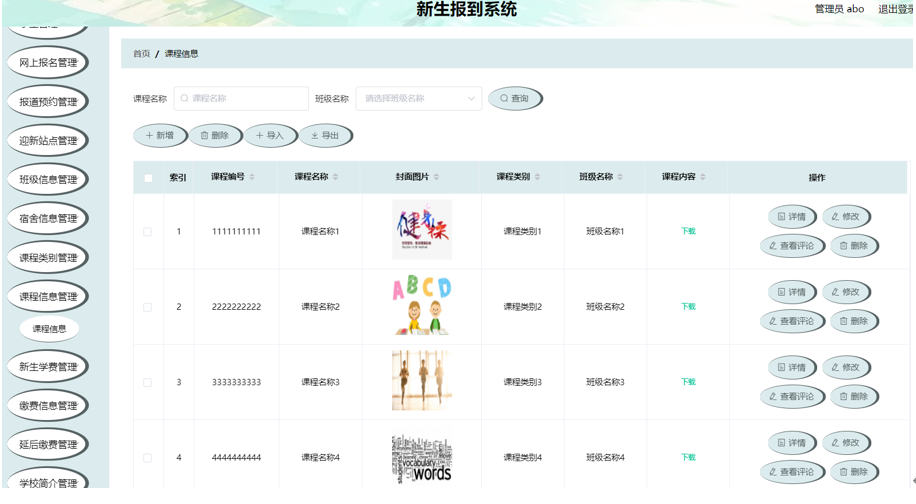Screen dimensions: 916x504
Task: Tick checkbox for row 1111111111
Action: click(x=148, y=232)
